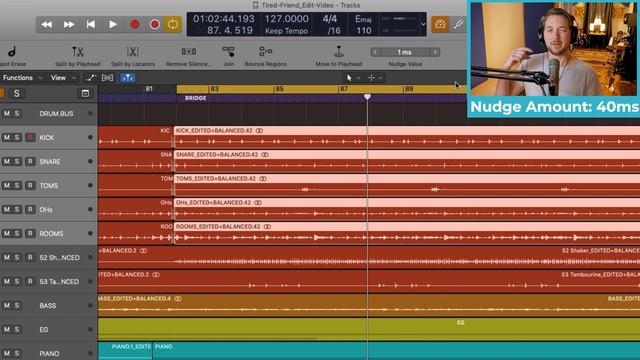The width and height of the screenshot is (640, 360).
Task: Click the 4/4 time signature display
Action: point(330,19)
